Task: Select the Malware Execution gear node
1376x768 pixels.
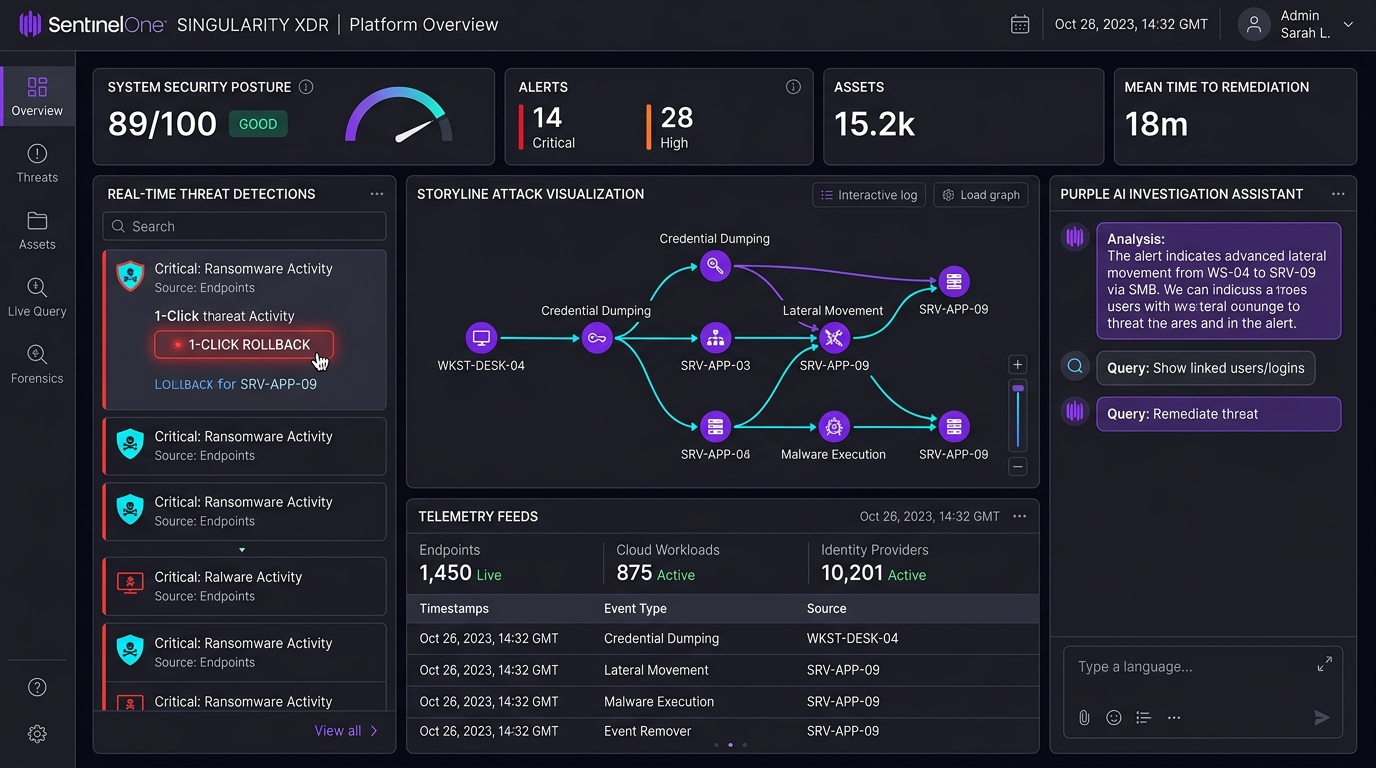Action: pyautogui.click(x=834, y=427)
